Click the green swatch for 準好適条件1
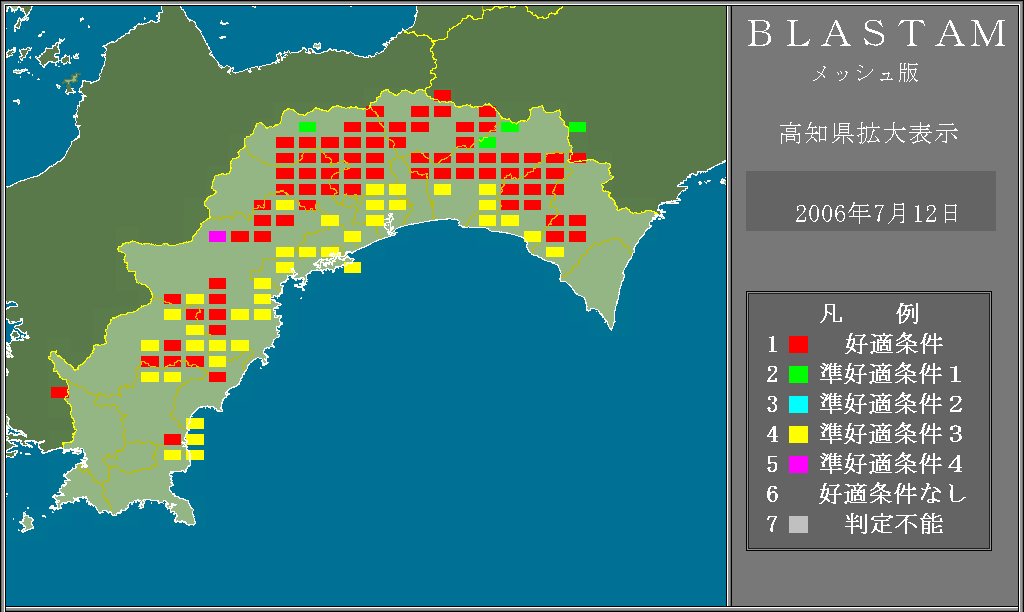 tap(798, 374)
